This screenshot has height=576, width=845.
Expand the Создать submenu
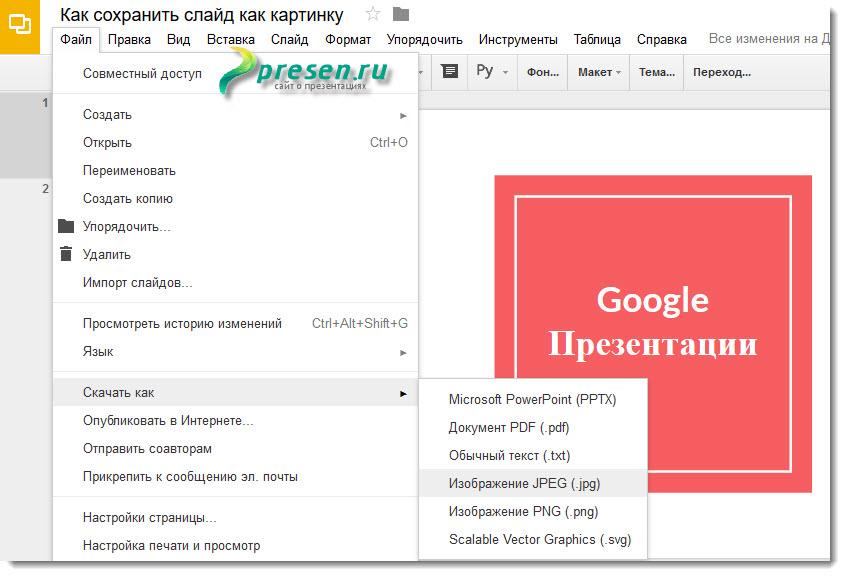(236, 115)
